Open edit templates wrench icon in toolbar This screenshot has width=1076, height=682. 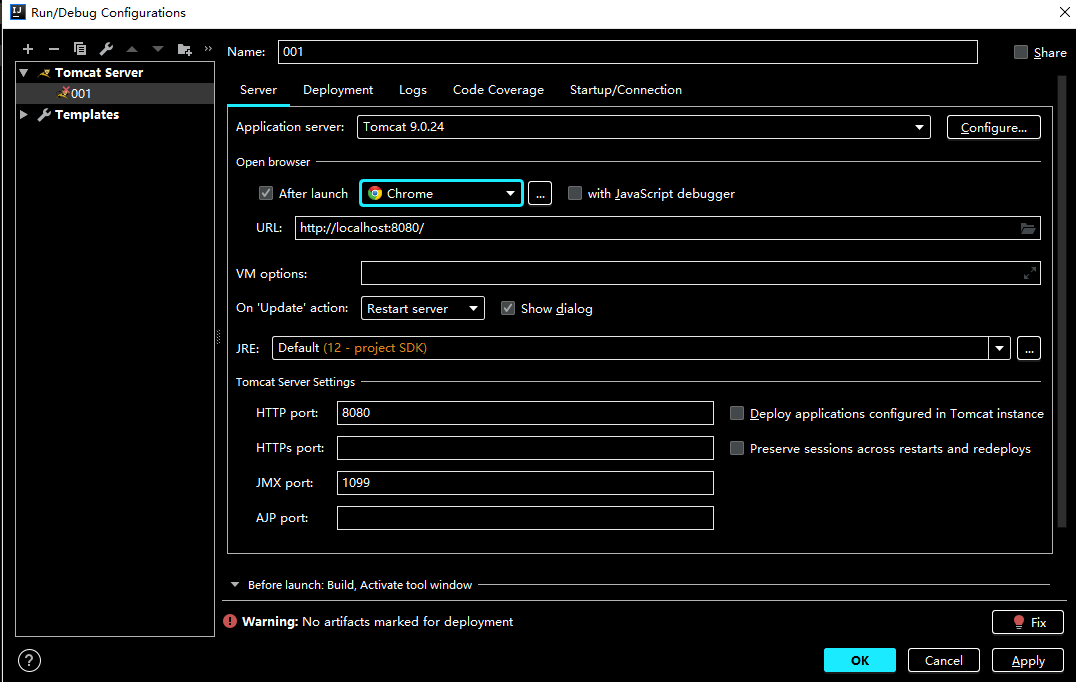coord(106,49)
